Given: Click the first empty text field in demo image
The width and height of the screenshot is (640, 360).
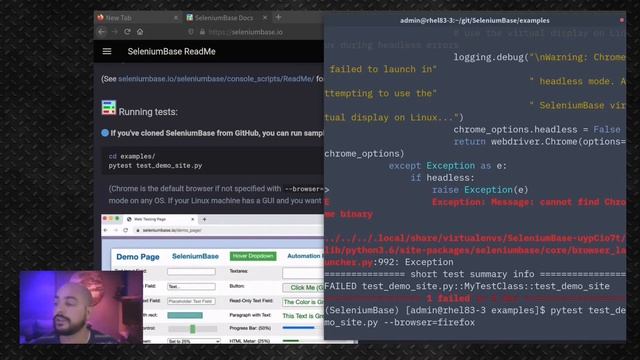Looking at the screenshot, I should pos(191,271).
